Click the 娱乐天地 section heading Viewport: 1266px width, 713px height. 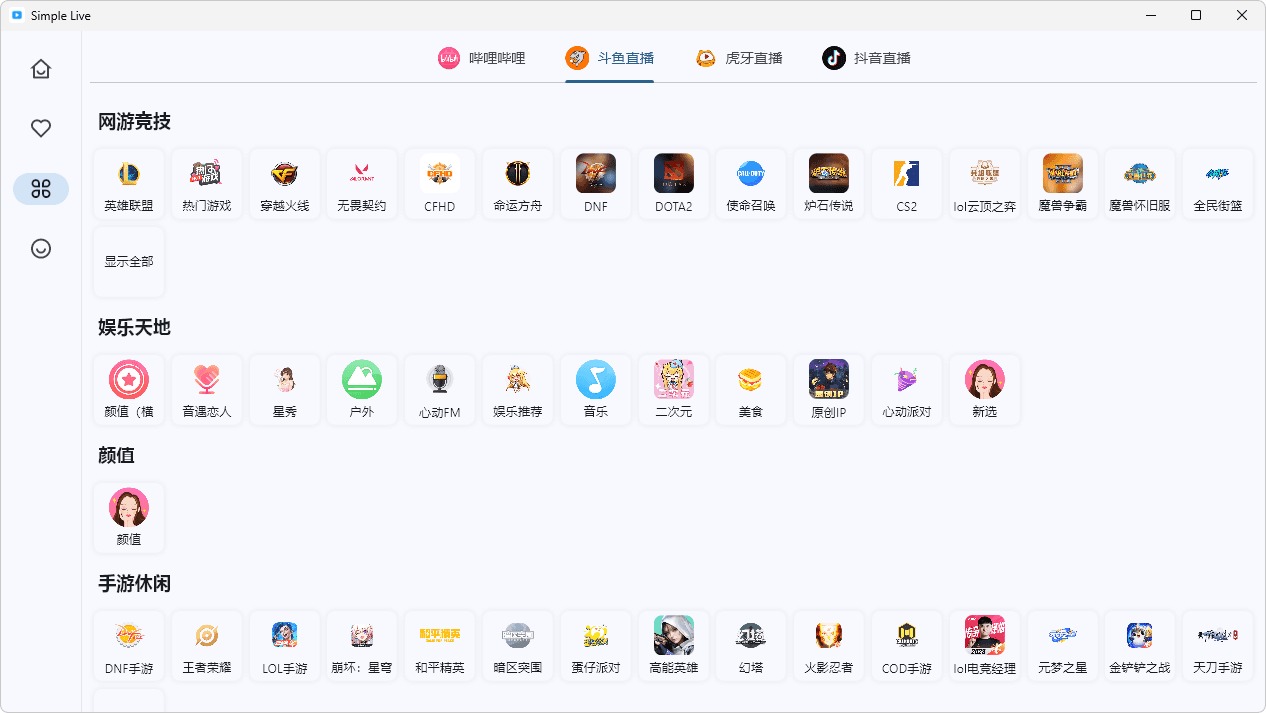click(135, 327)
